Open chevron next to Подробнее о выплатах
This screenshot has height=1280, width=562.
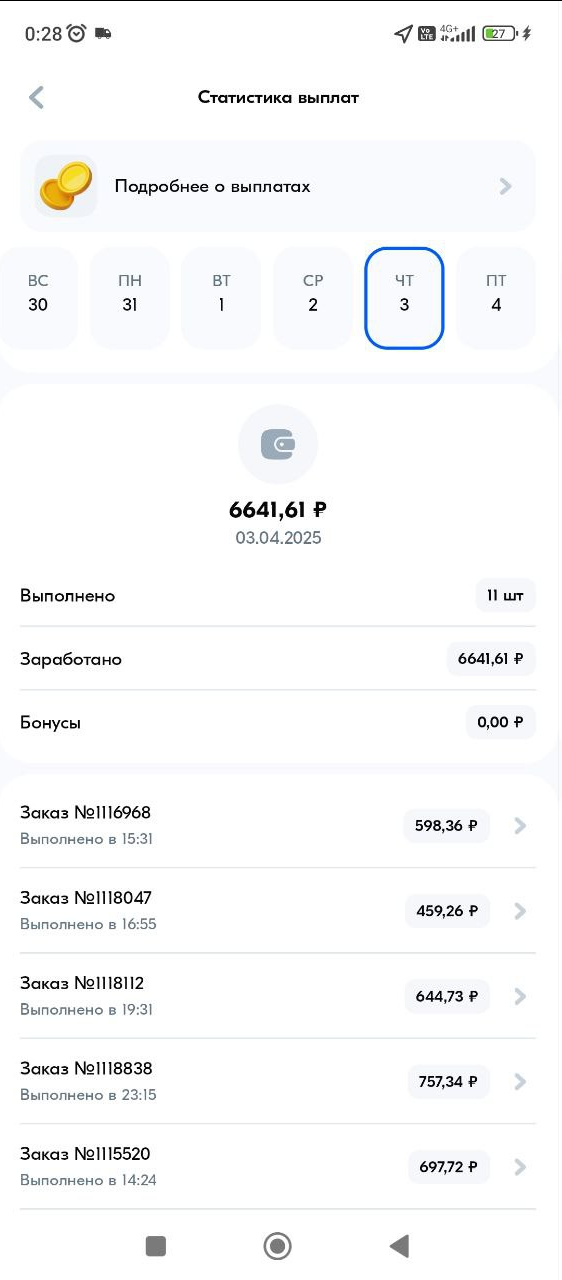506,186
